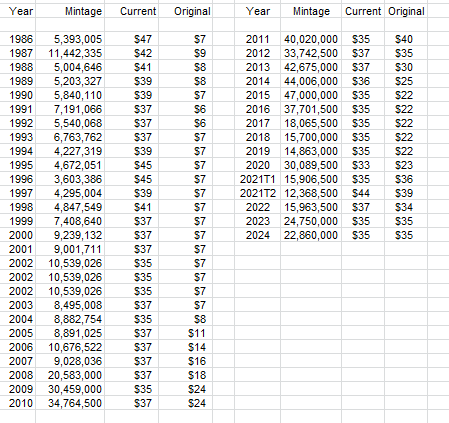Screen dimensions: 449x423
Task: Click mintage 37,701,500 for 2016
Action: [x=311, y=109]
